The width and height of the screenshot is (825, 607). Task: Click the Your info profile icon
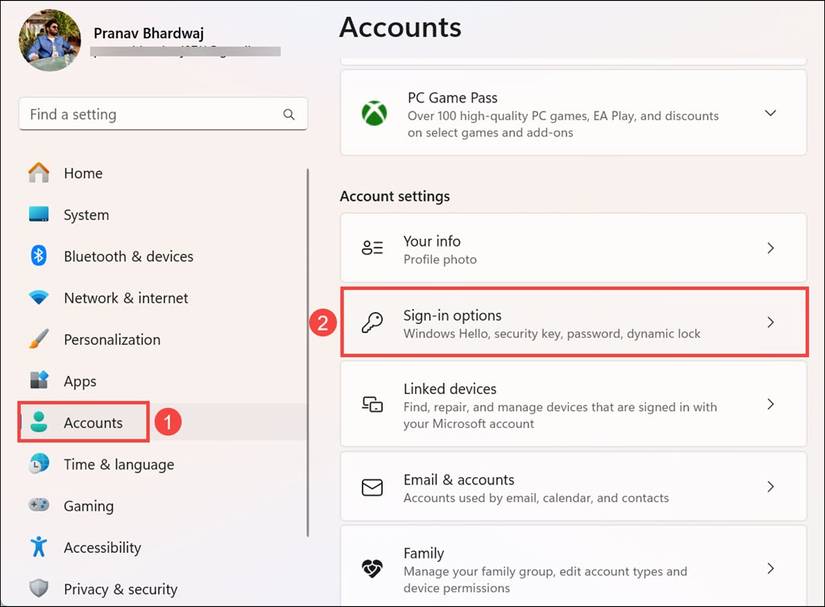pos(372,248)
